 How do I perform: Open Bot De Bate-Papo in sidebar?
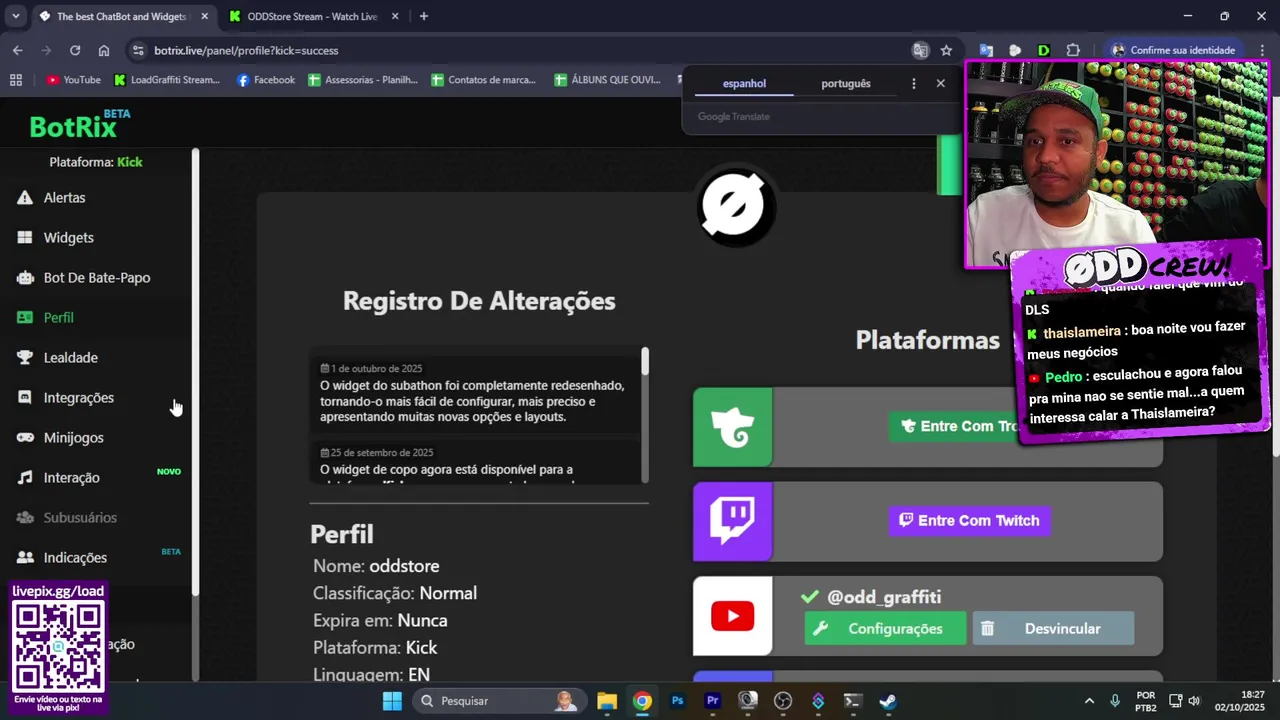pyautogui.click(x=96, y=278)
